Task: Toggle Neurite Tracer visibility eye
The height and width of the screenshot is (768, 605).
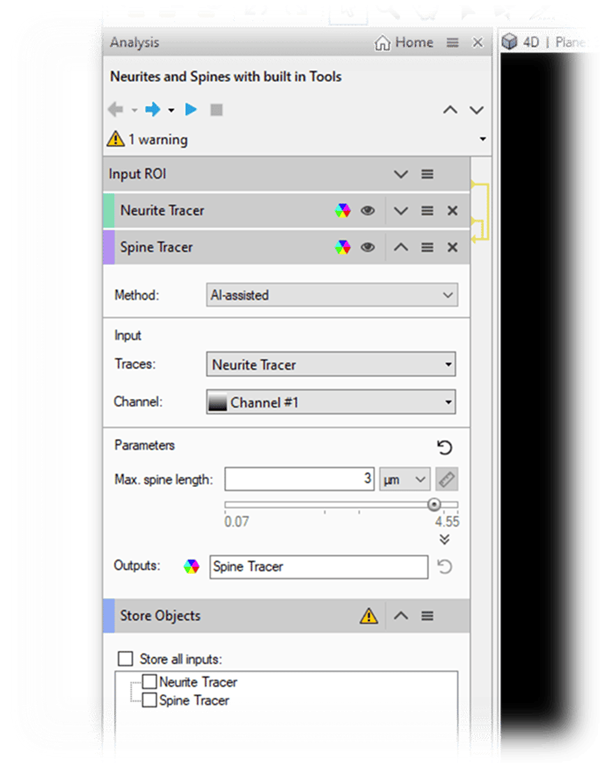Action: click(x=368, y=211)
